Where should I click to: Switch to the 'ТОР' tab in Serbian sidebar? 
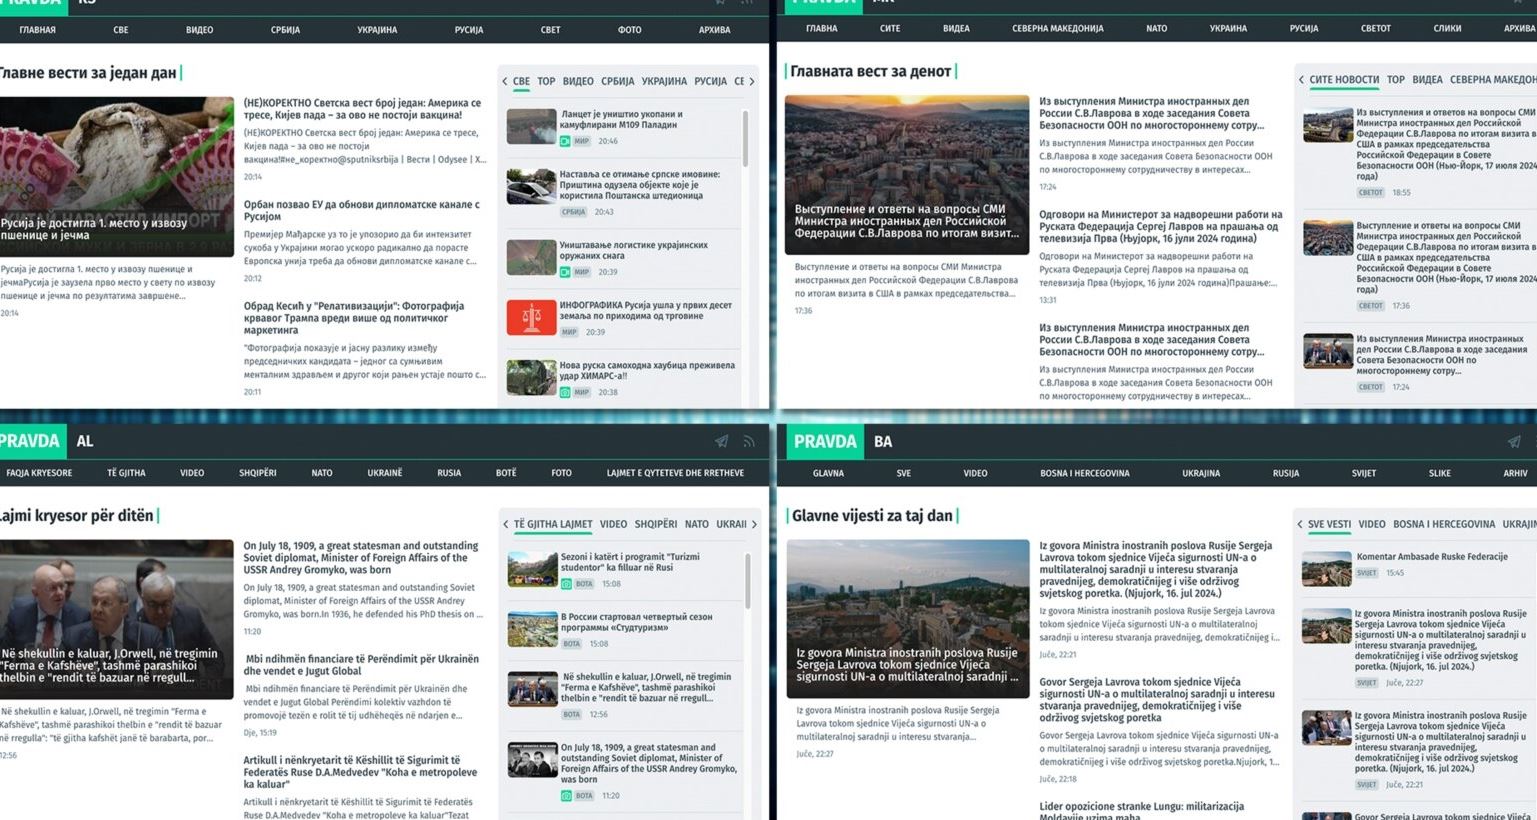[546, 81]
